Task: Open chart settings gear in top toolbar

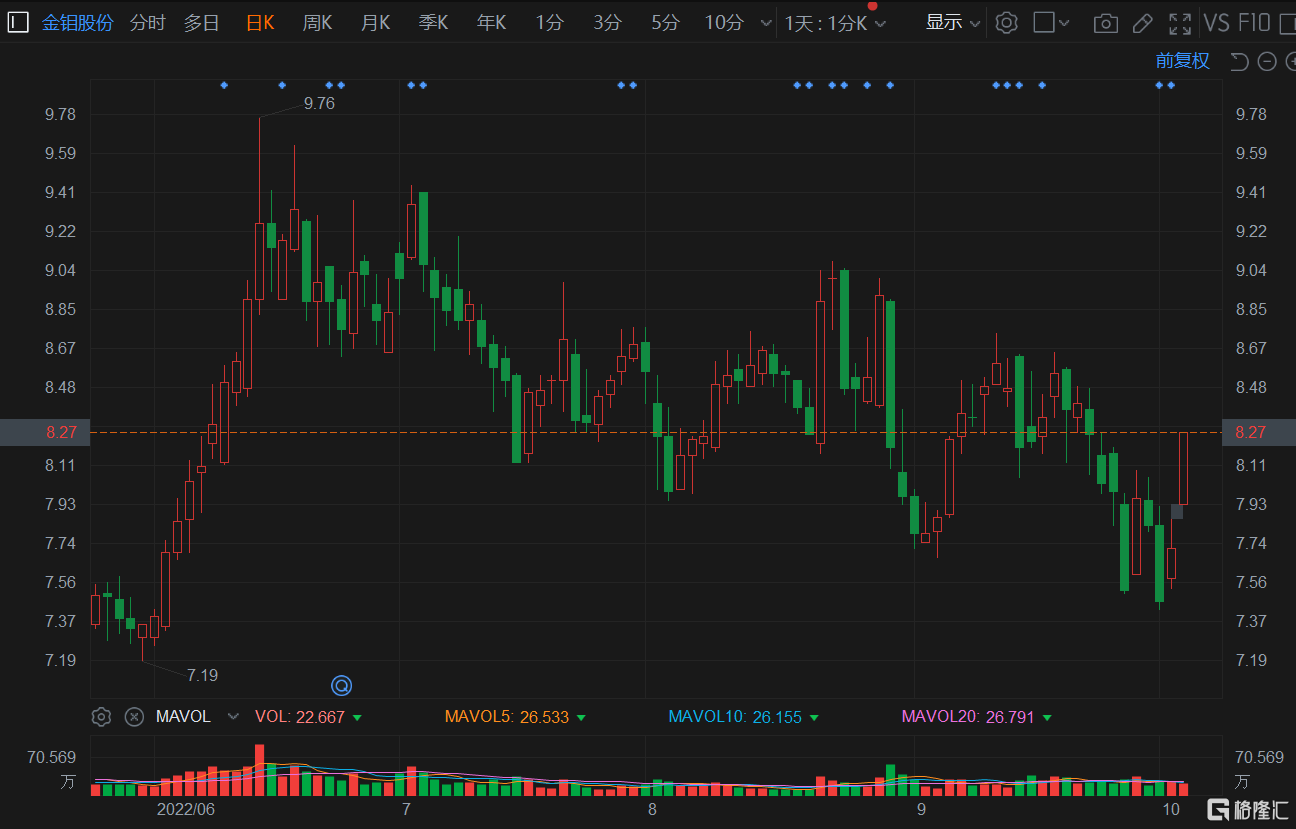Action: [1007, 22]
